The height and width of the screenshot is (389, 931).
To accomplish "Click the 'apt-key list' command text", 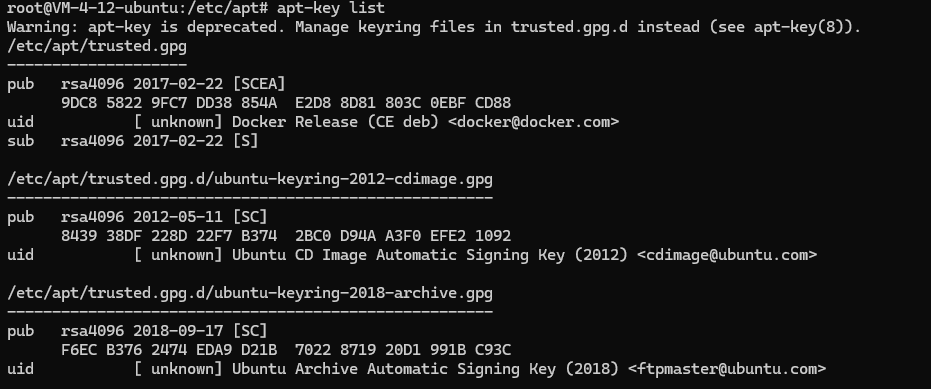I will coord(331,8).
